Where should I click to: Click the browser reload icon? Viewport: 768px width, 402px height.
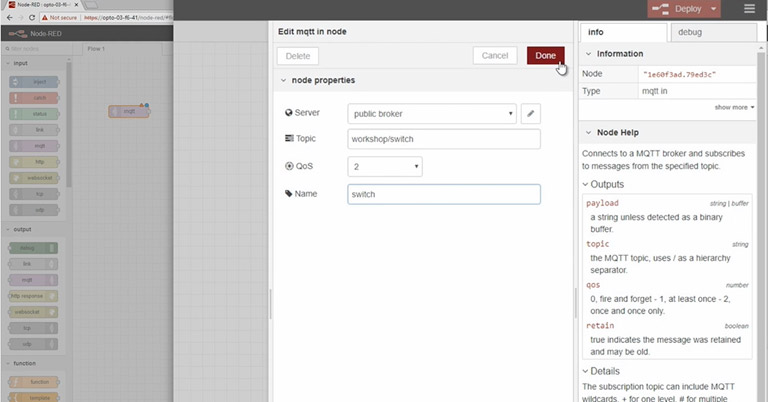point(30,18)
